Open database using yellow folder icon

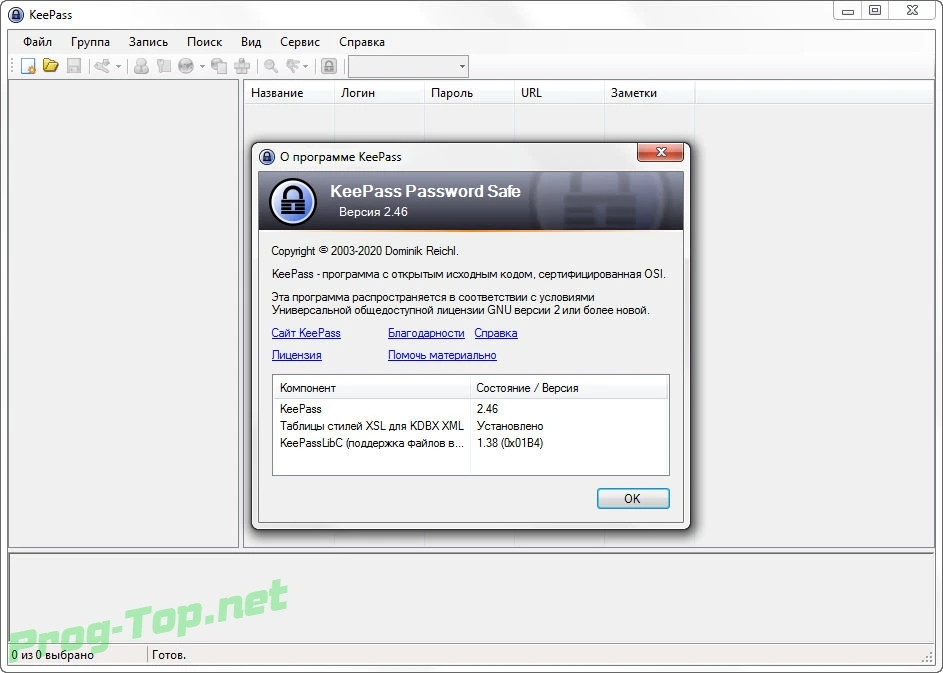pyautogui.click(x=51, y=66)
